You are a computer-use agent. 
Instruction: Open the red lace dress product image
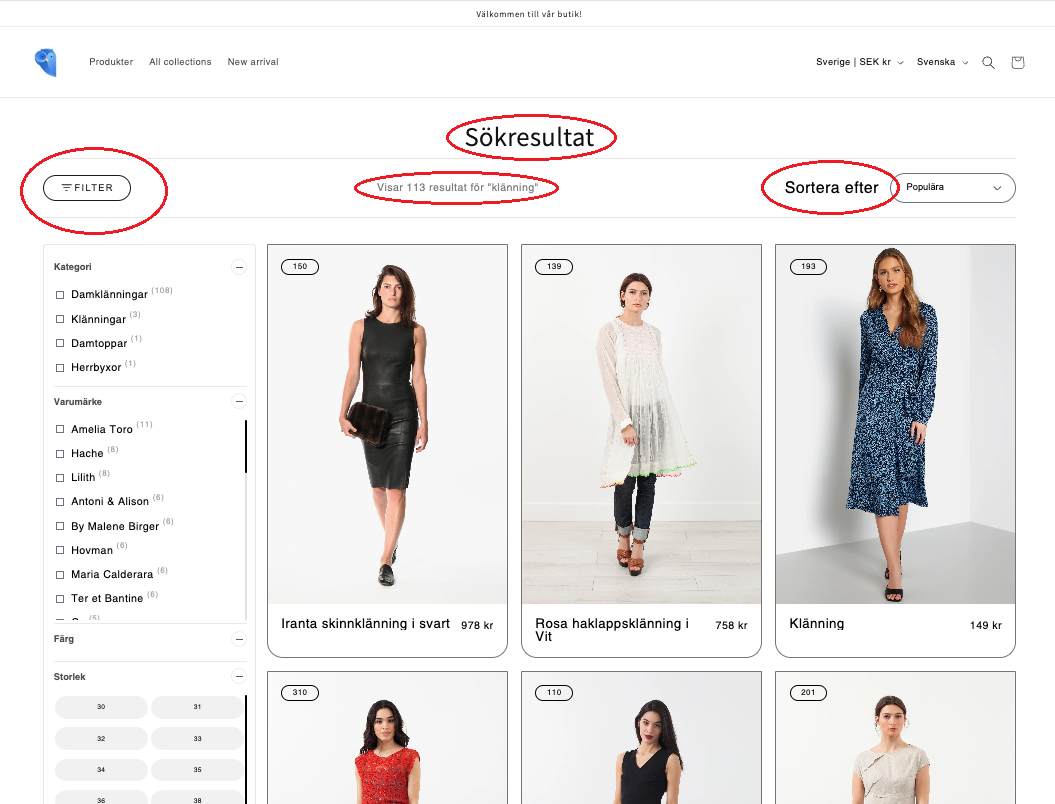(x=388, y=738)
